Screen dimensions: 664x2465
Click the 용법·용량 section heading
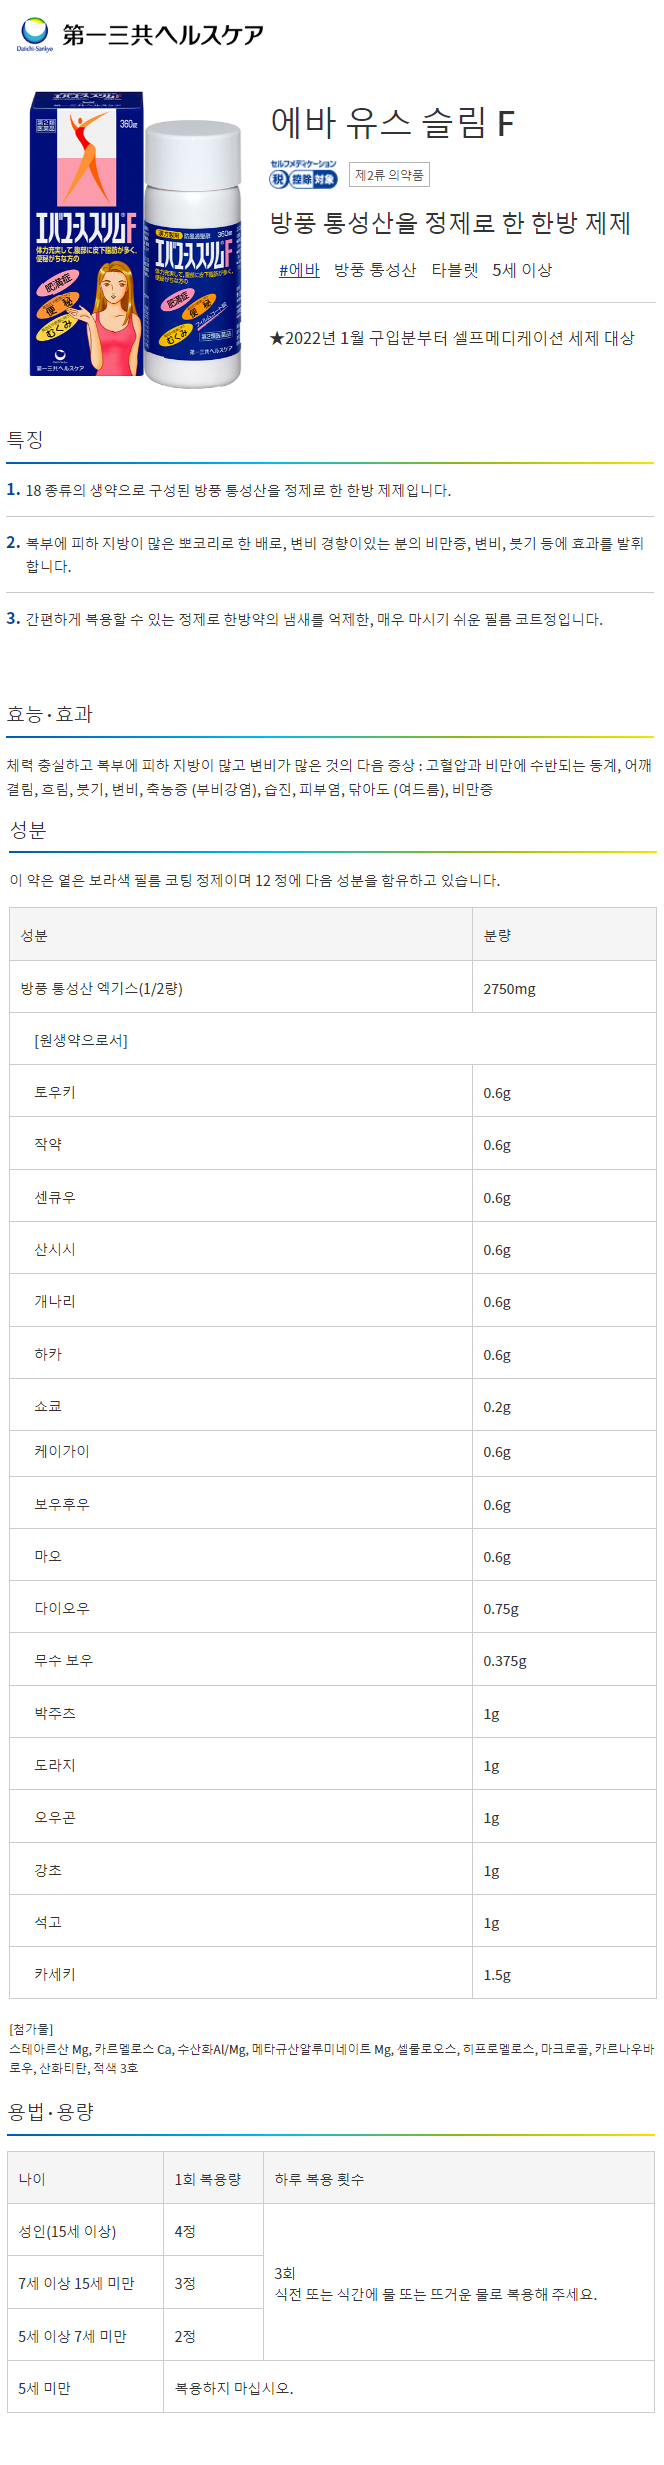tap(50, 2112)
